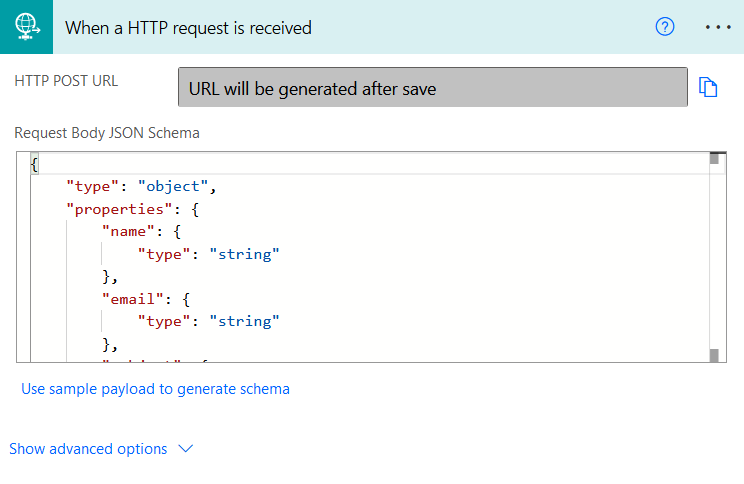Click the scroll-down marker at bottom of schema scrollbar
Image resolution: width=744 pixels, height=484 pixels.
point(714,355)
